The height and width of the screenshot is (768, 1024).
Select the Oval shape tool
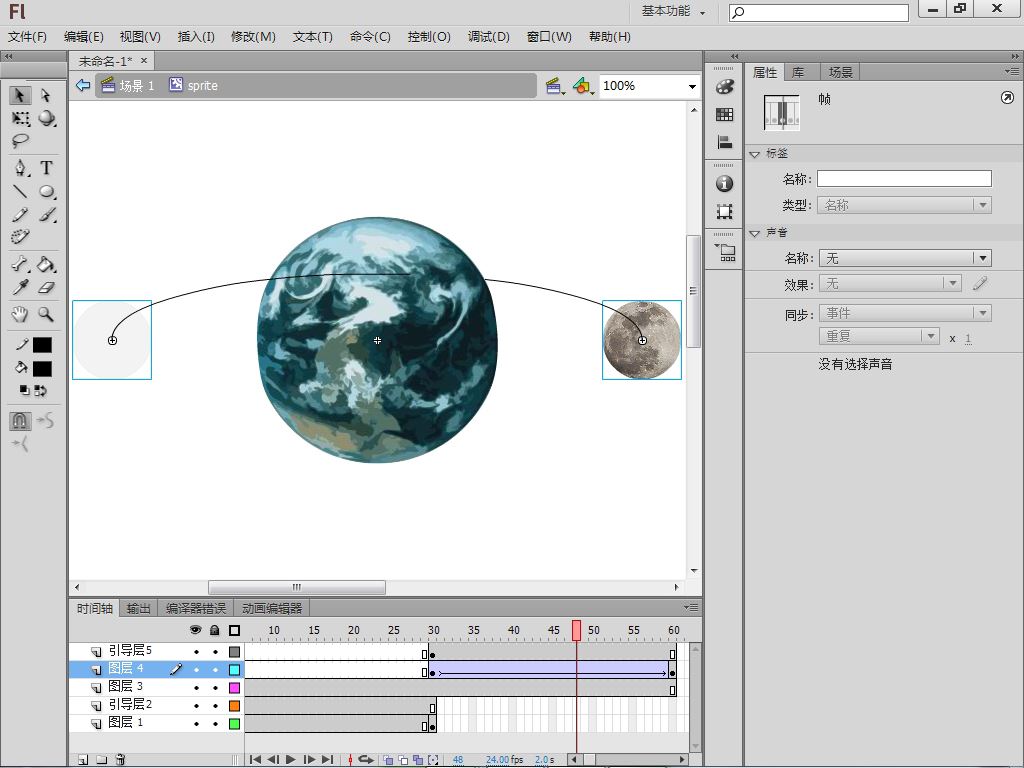(46, 191)
